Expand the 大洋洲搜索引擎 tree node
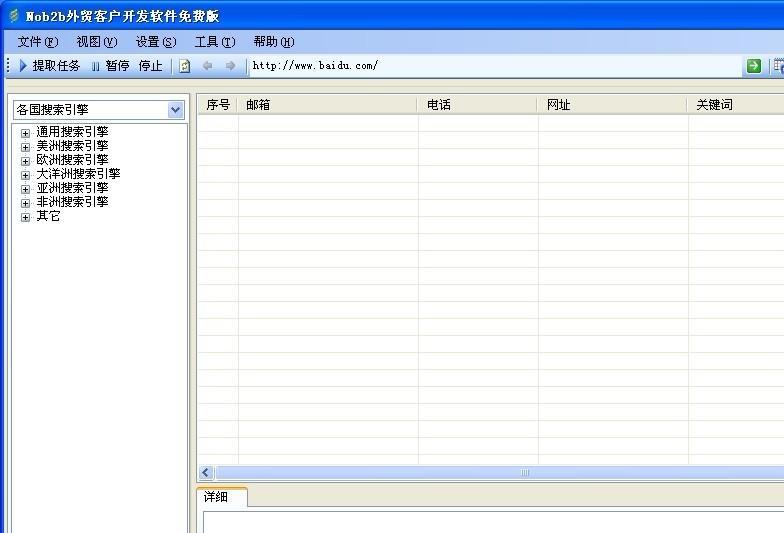 [x=26, y=175]
